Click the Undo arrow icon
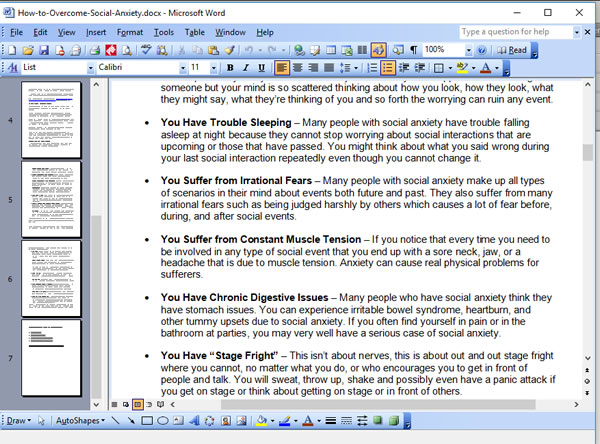The image size is (600, 444). [249, 50]
